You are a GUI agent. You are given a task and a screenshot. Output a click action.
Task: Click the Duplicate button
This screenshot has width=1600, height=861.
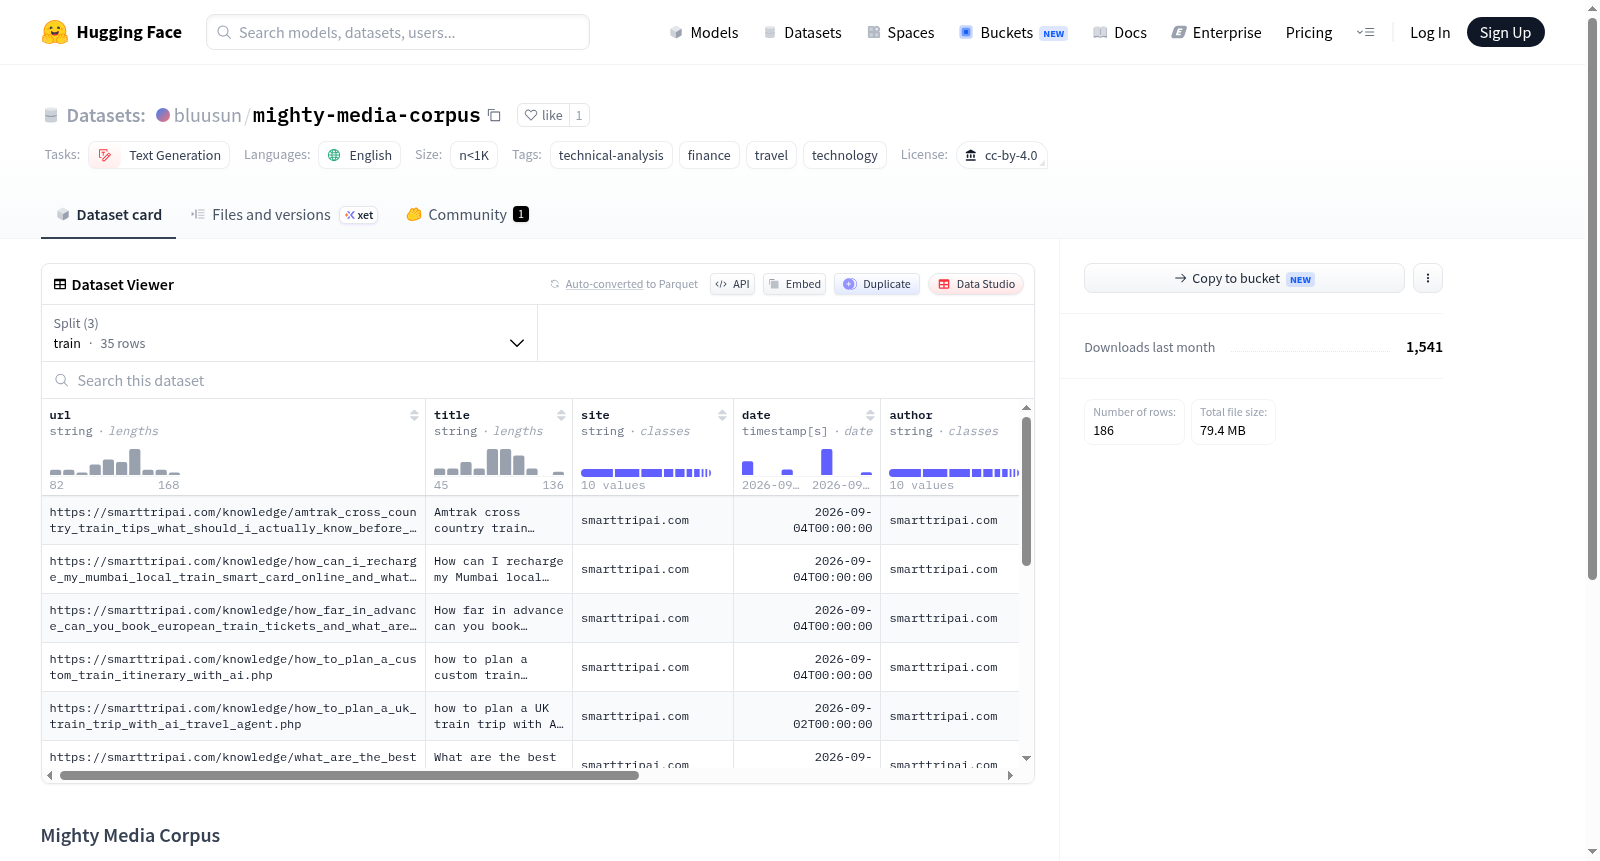pos(877,284)
